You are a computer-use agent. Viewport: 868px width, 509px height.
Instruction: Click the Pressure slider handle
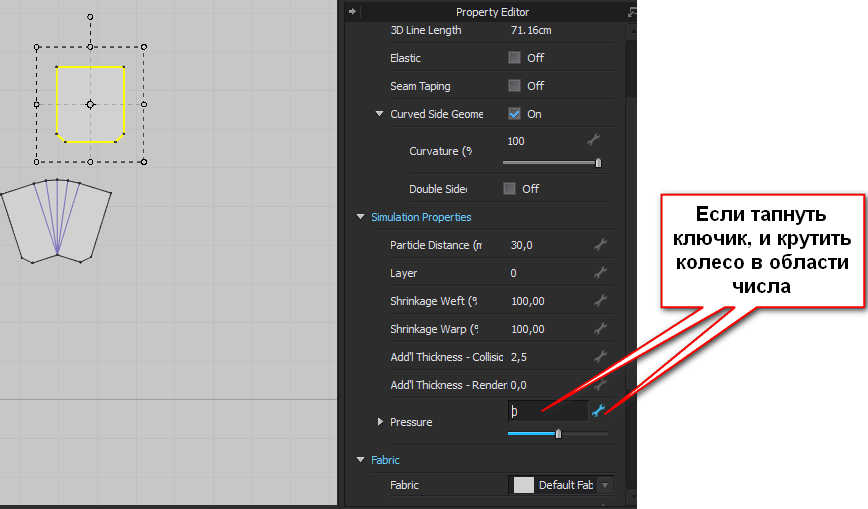click(x=558, y=434)
